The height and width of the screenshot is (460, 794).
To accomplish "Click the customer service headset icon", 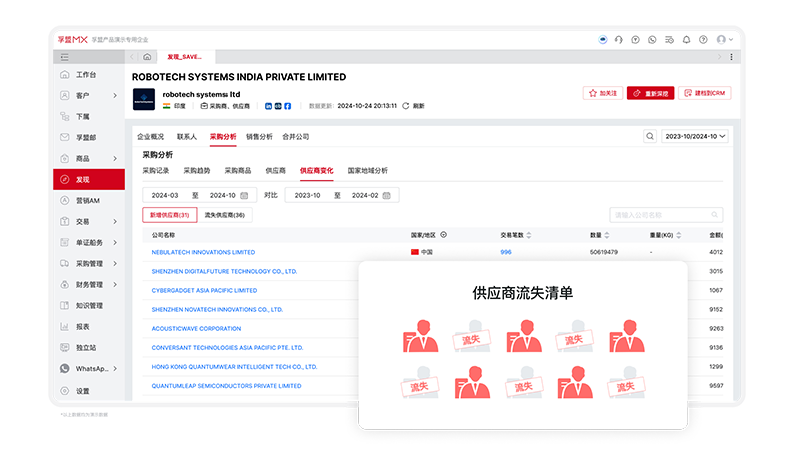I will 619,40.
